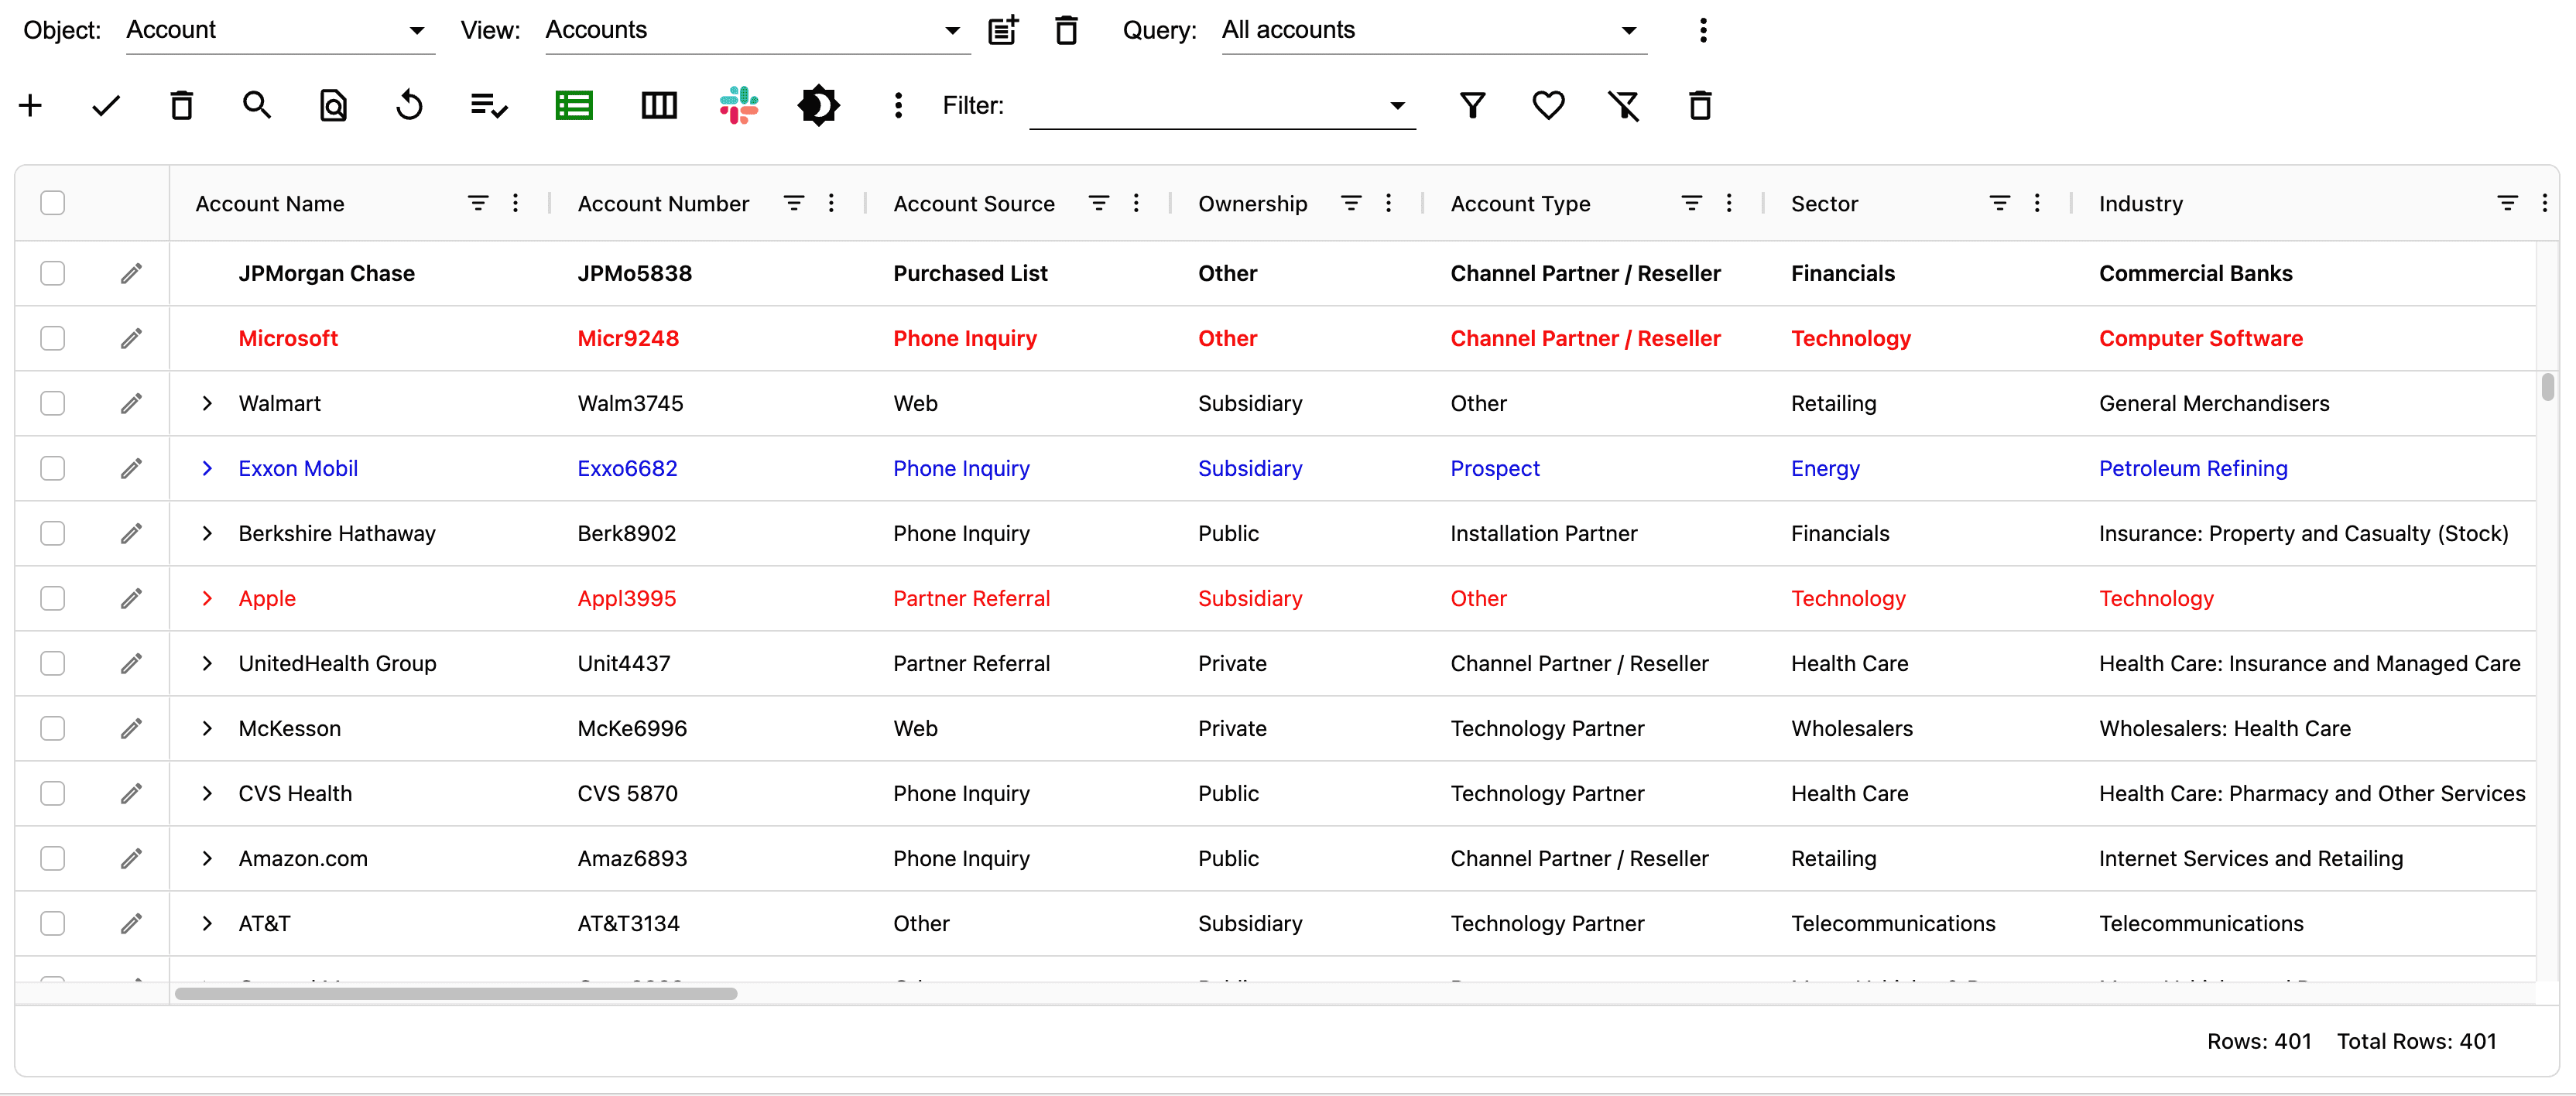2576x1096 pixels.
Task: Click the heart favorite filter icon
Action: point(1548,105)
